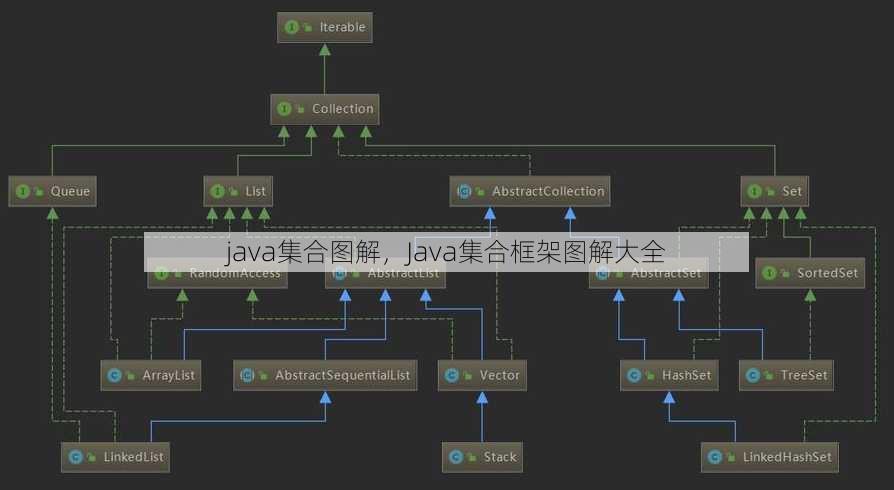Click the green interface icon on Queue
Image resolution: width=894 pixels, height=490 pixels.
23,191
